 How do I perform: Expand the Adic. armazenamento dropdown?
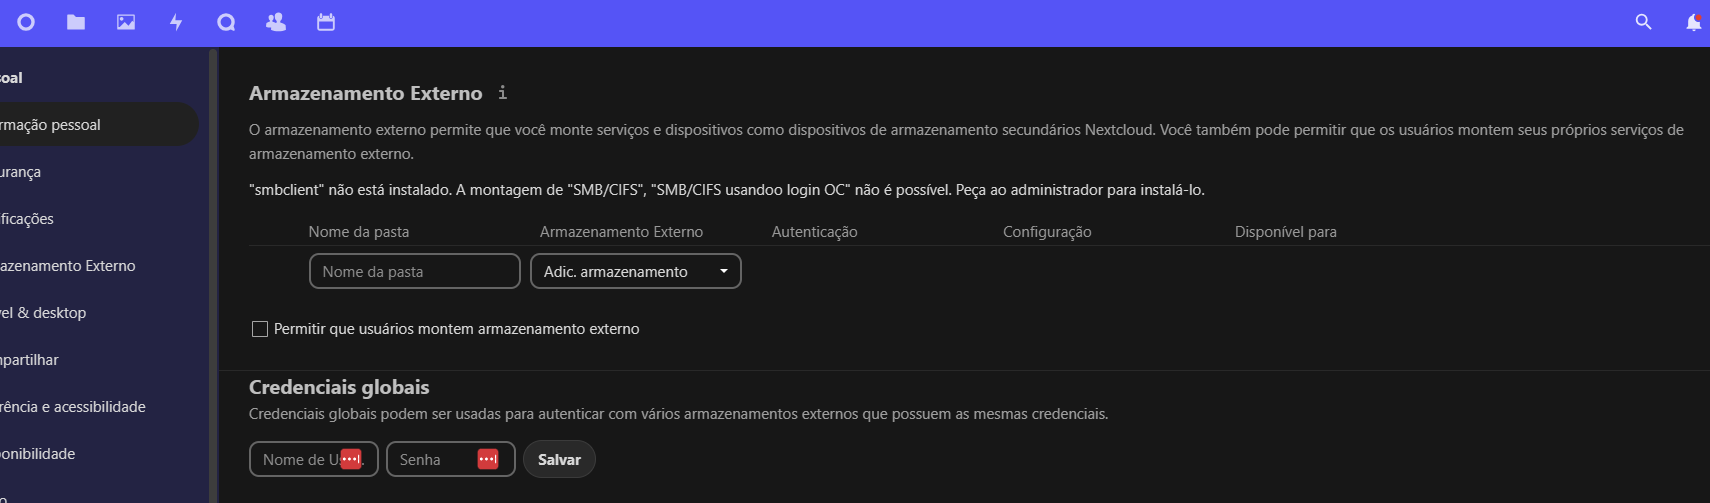coord(635,271)
